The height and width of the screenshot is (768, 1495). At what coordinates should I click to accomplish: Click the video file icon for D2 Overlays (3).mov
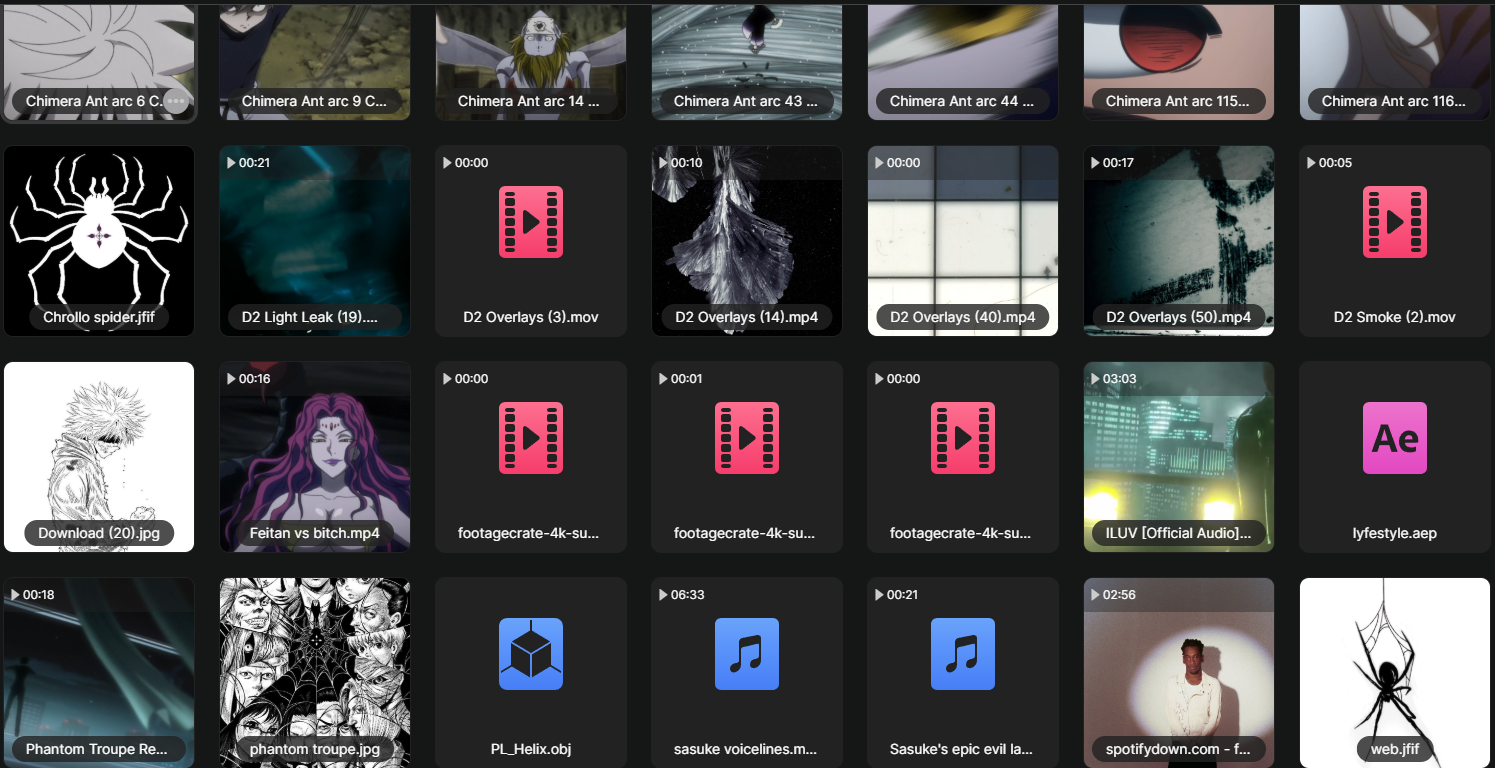click(531, 222)
